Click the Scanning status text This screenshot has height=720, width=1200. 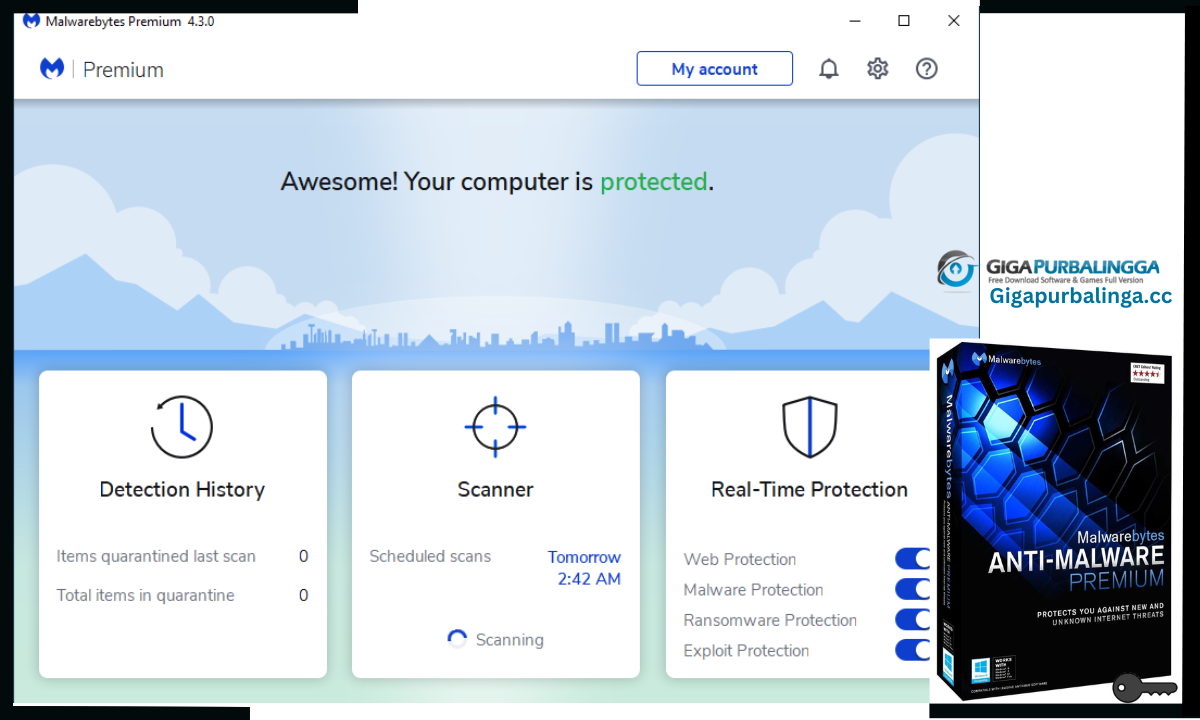(x=510, y=640)
